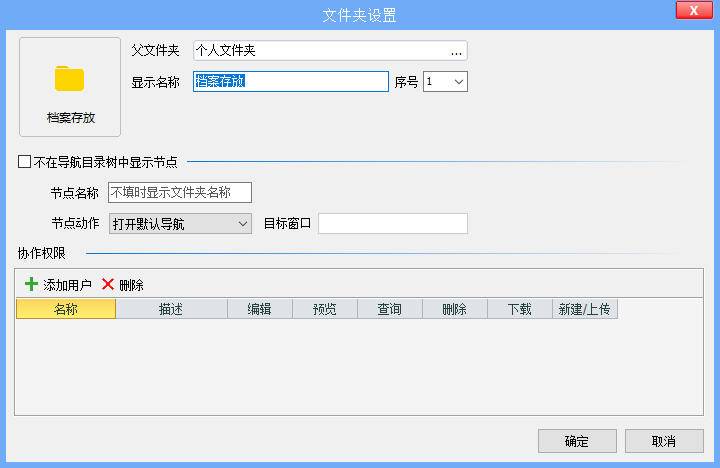The height and width of the screenshot is (468, 720).
Task: Click the 显示名称 label
Action: tap(155, 82)
